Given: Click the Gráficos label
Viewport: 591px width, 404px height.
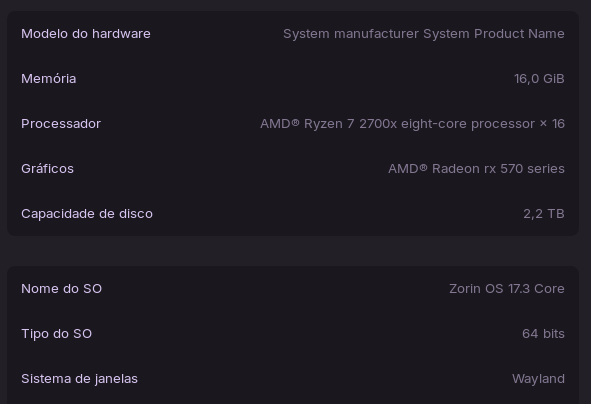Looking at the screenshot, I should pyautogui.click(x=47, y=168).
